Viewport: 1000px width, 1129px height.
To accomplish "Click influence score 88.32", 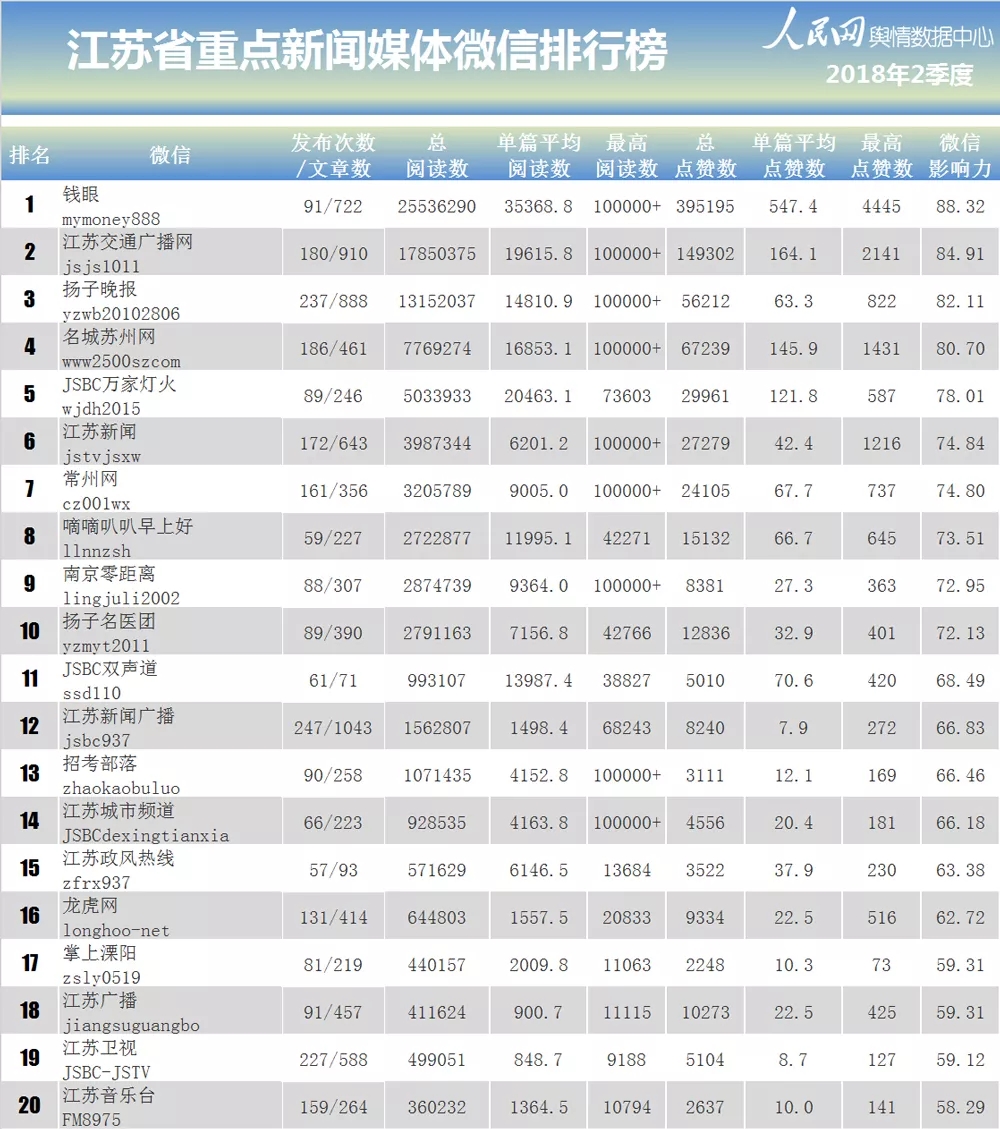I will 960,207.
